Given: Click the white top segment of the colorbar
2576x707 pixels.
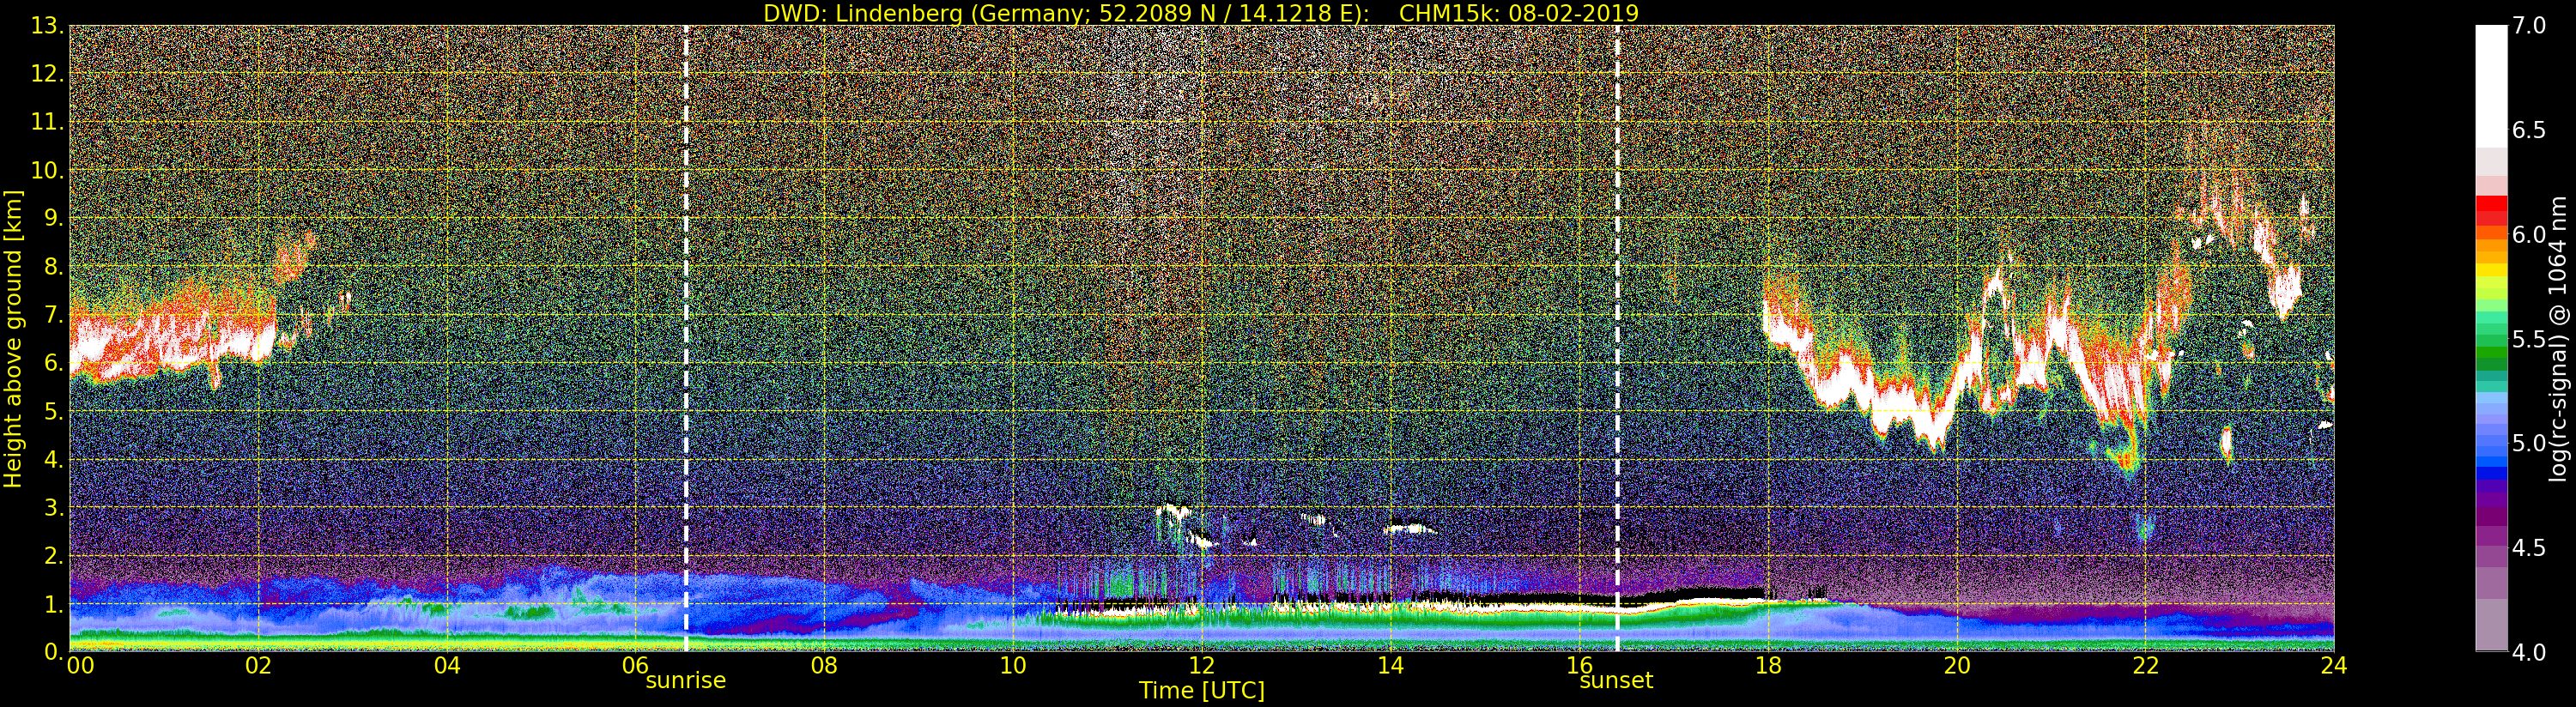Looking at the screenshot, I should click(2491, 86).
